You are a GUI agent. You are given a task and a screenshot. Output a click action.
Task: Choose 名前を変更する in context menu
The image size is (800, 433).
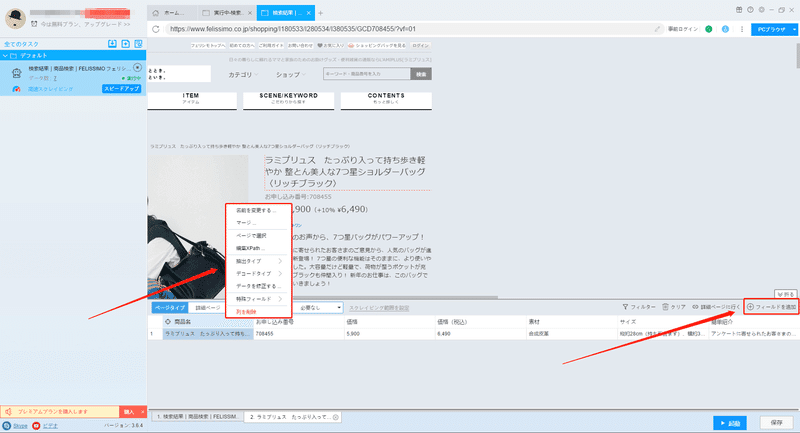coord(256,210)
